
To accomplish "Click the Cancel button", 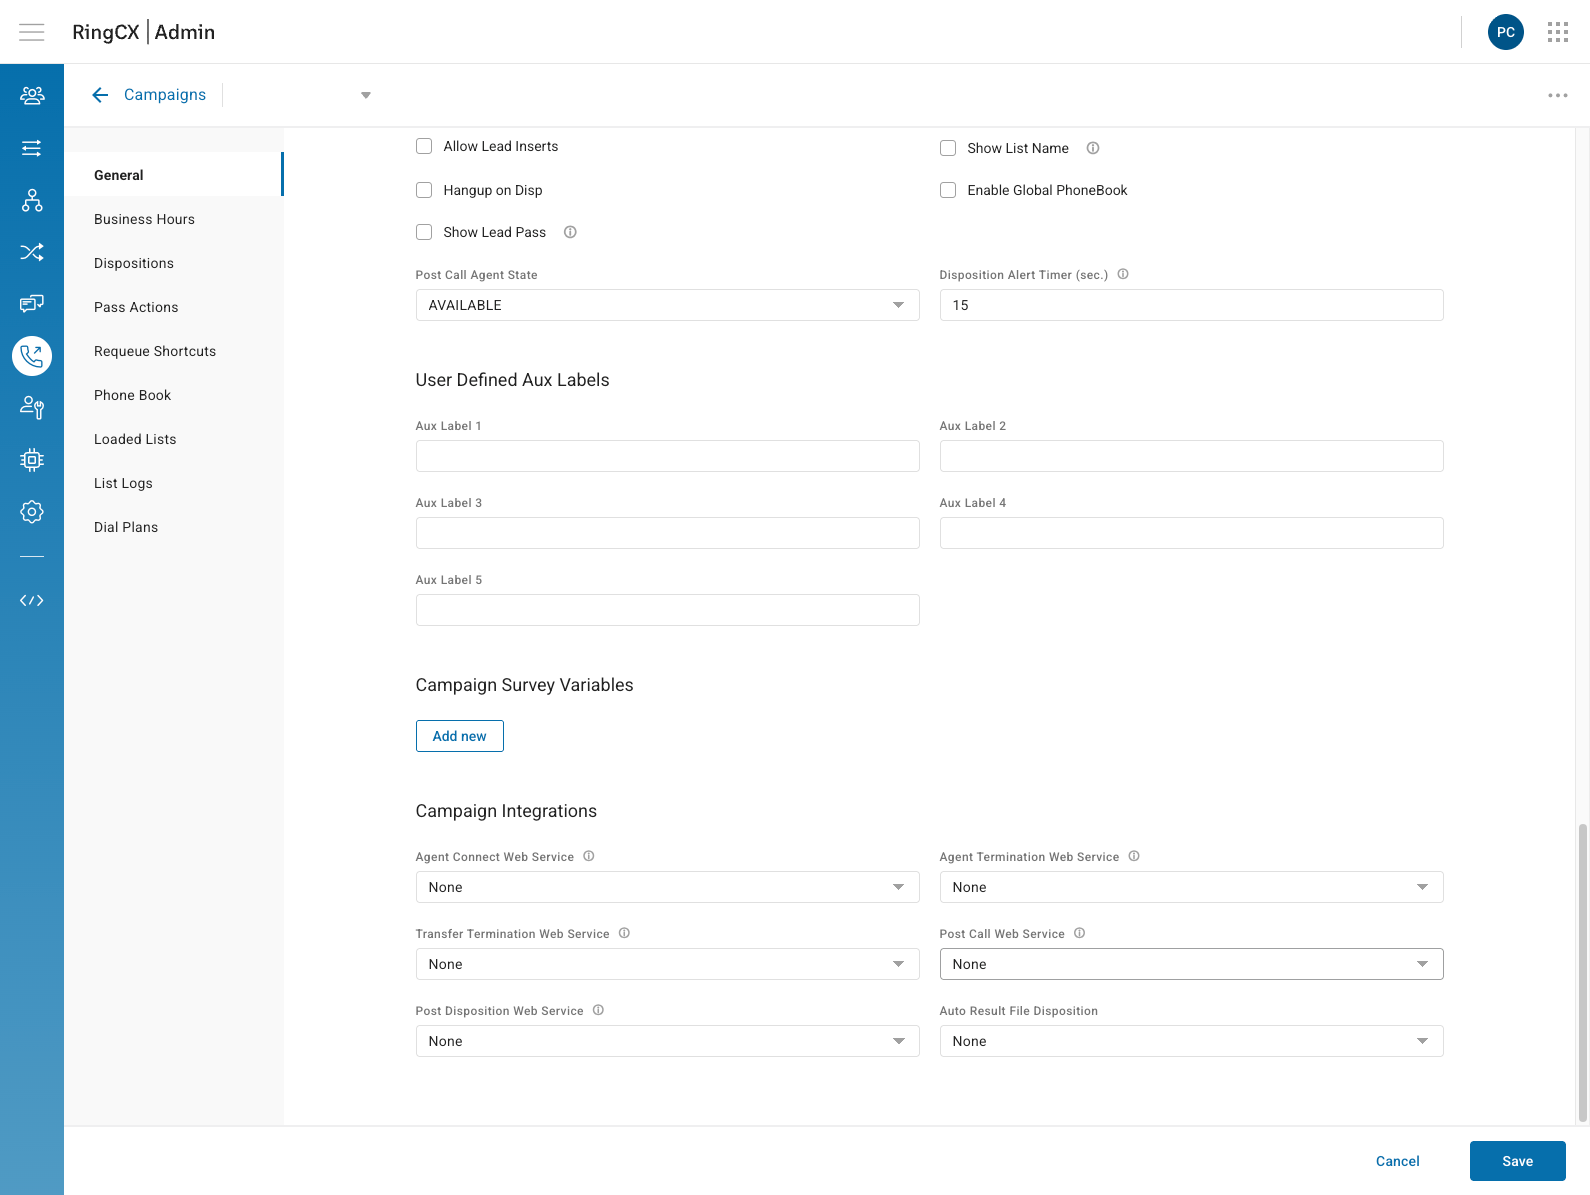I will [x=1397, y=1161].
